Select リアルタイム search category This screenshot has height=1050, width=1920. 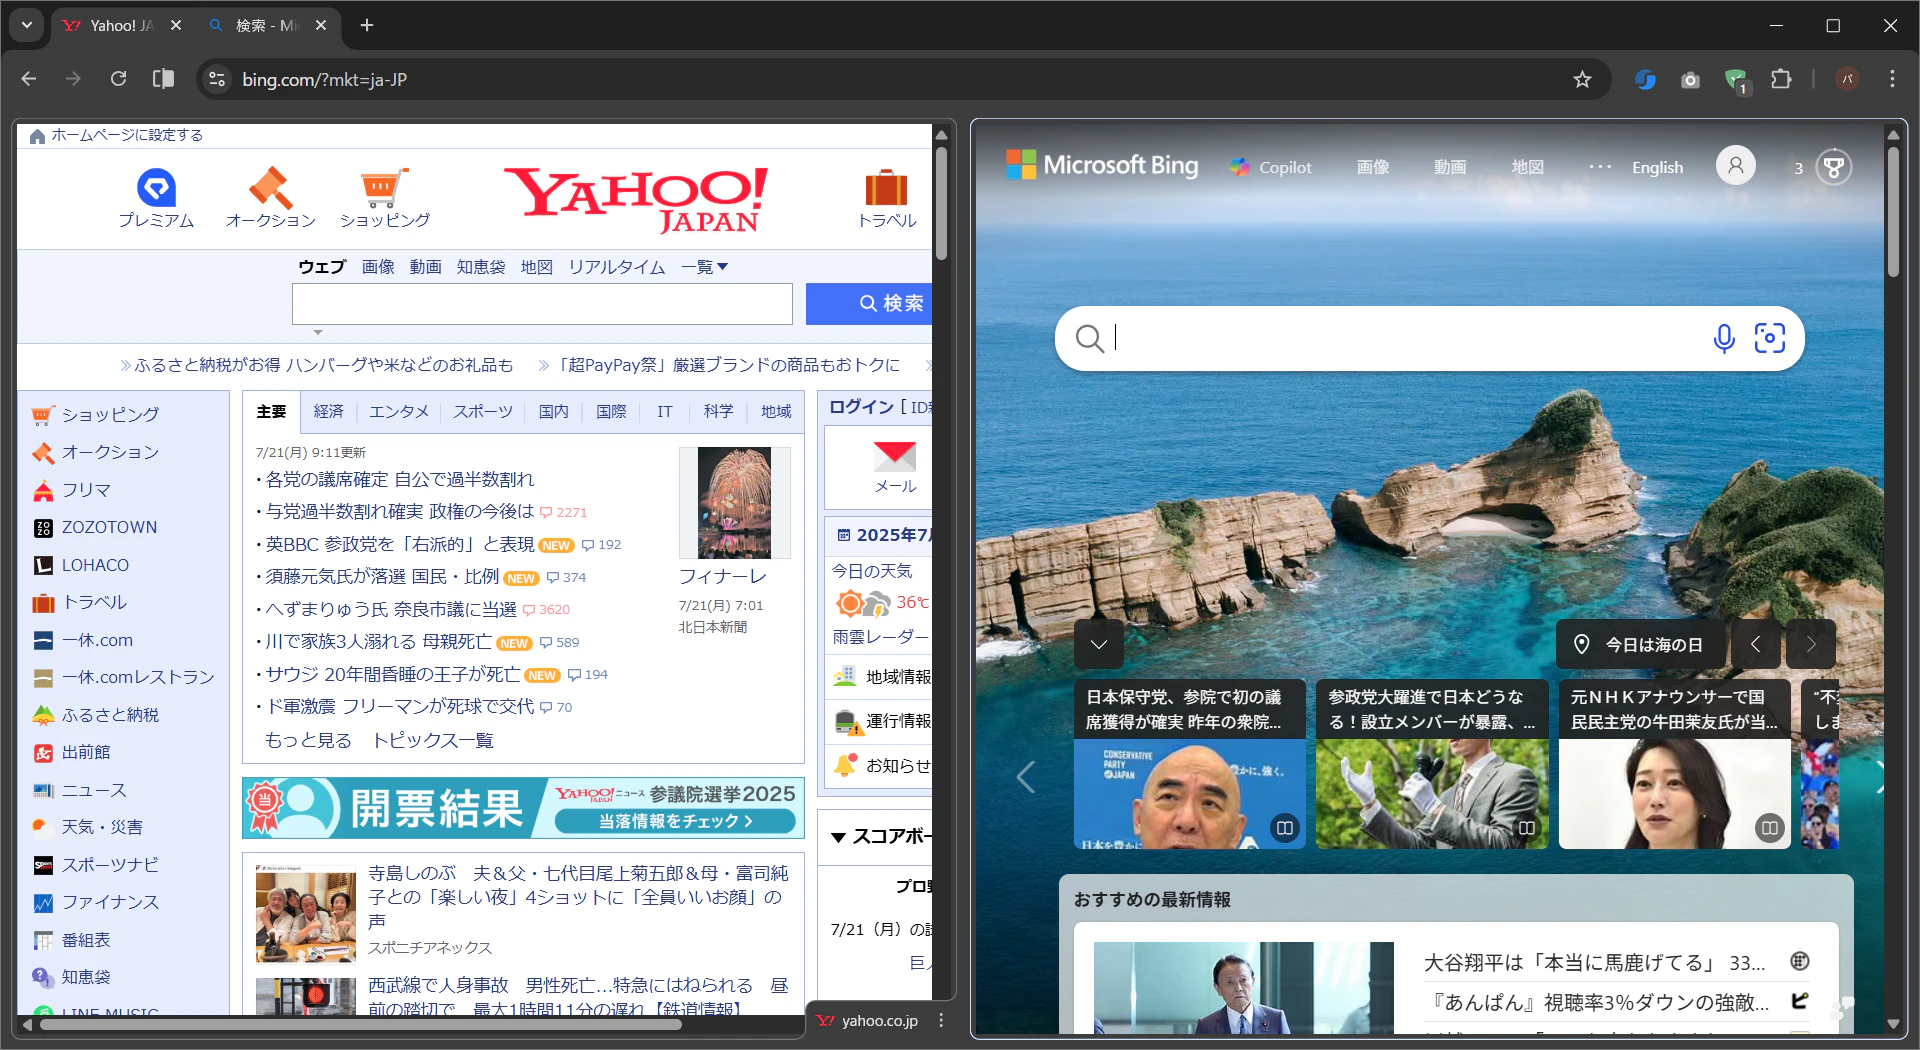click(617, 267)
